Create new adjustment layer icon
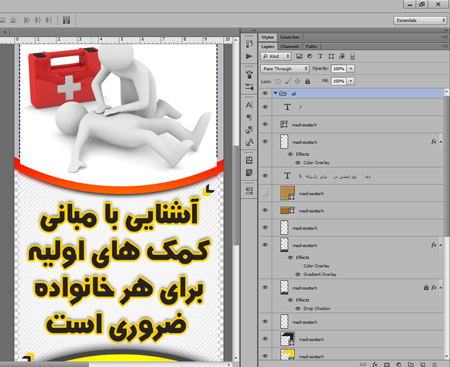Image resolution: width=450 pixels, height=367 pixels. (x=399, y=364)
